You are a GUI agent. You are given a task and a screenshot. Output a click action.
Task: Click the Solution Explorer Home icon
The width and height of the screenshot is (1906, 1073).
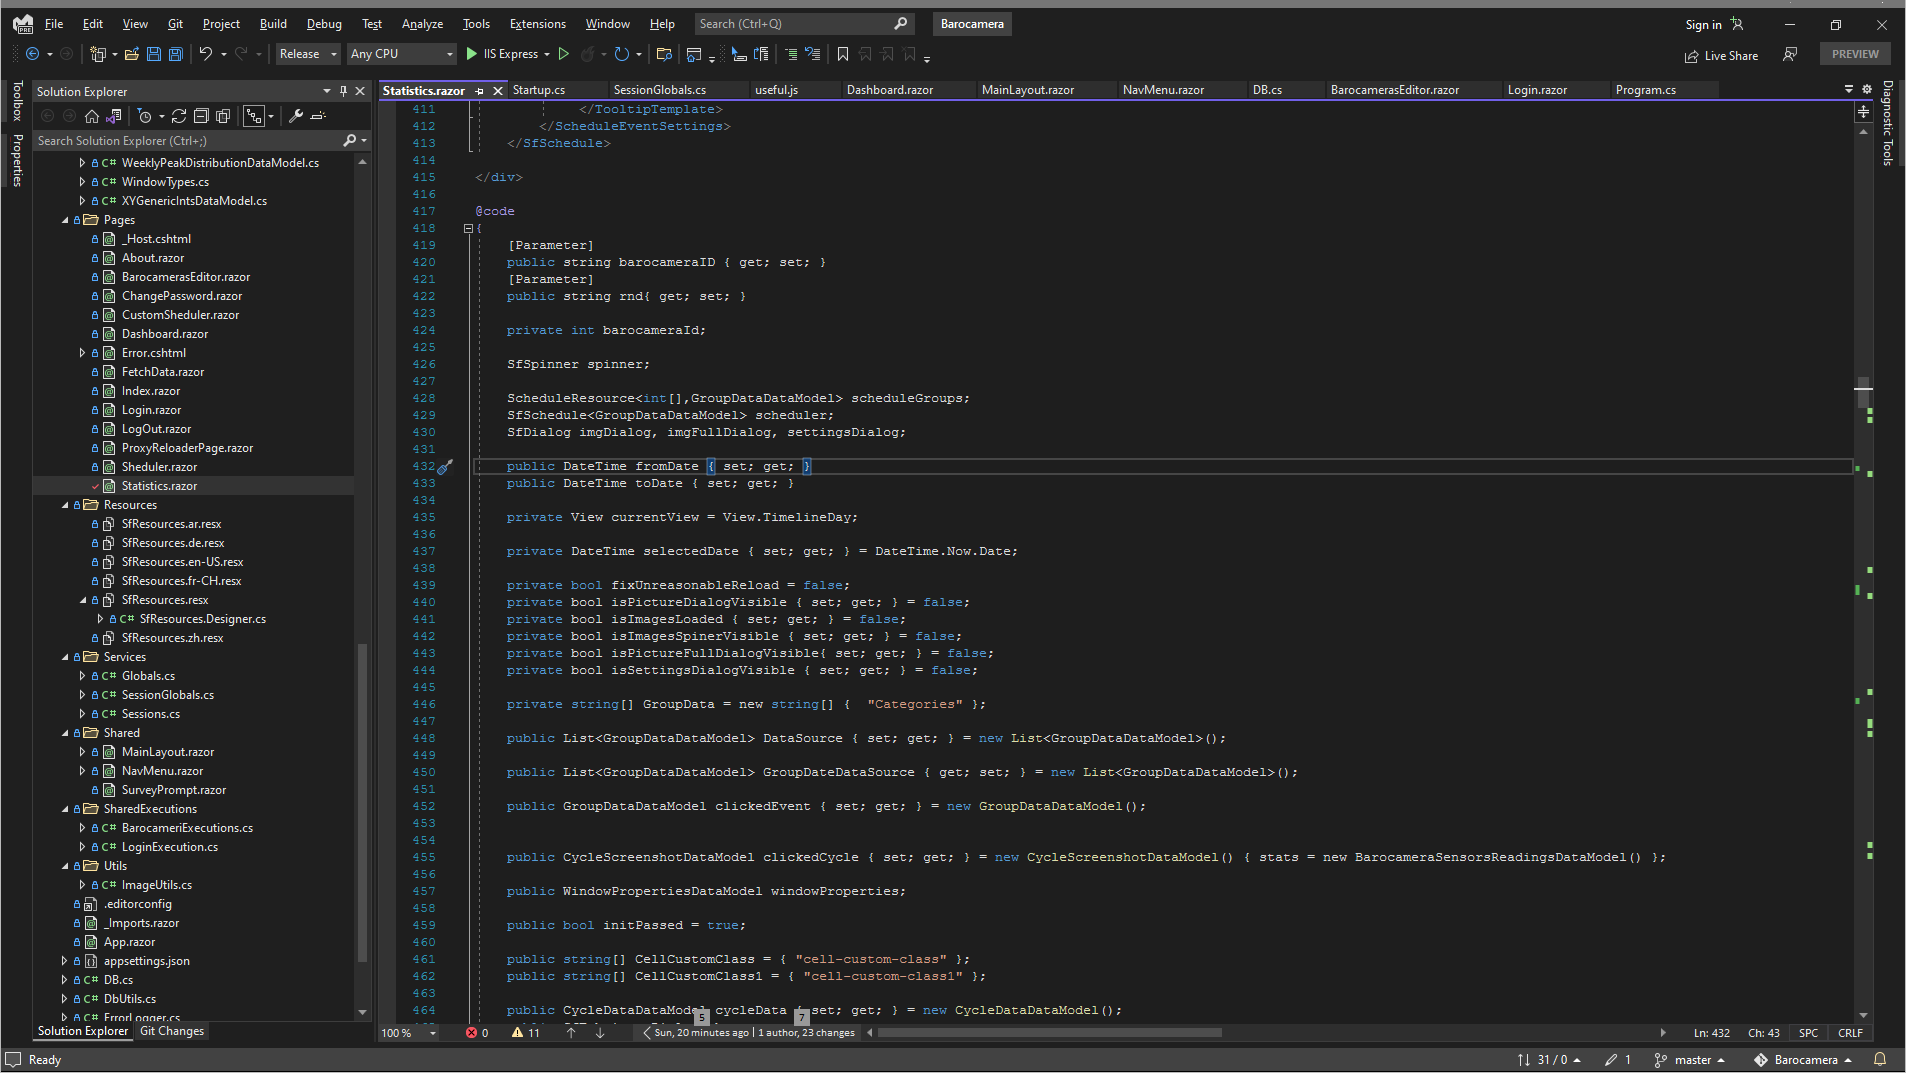click(92, 116)
